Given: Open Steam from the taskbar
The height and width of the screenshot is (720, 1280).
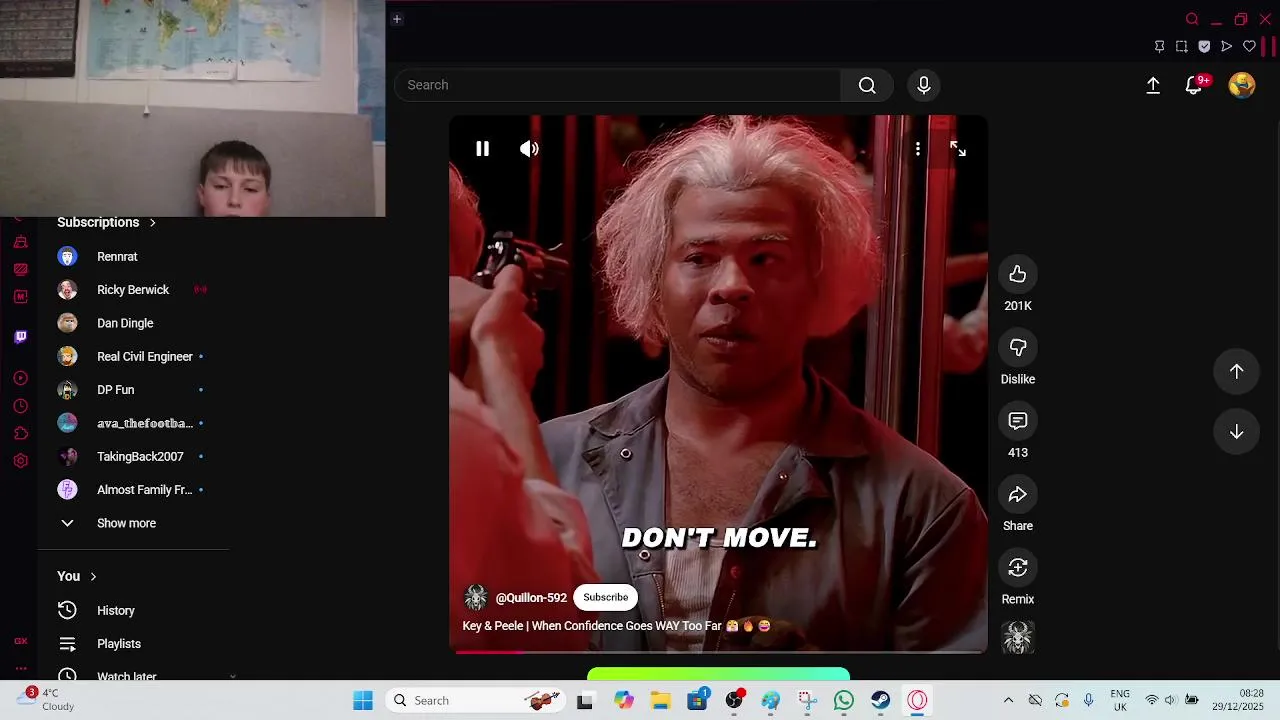Looking at the screenshot, I should (x=881, y=700).
